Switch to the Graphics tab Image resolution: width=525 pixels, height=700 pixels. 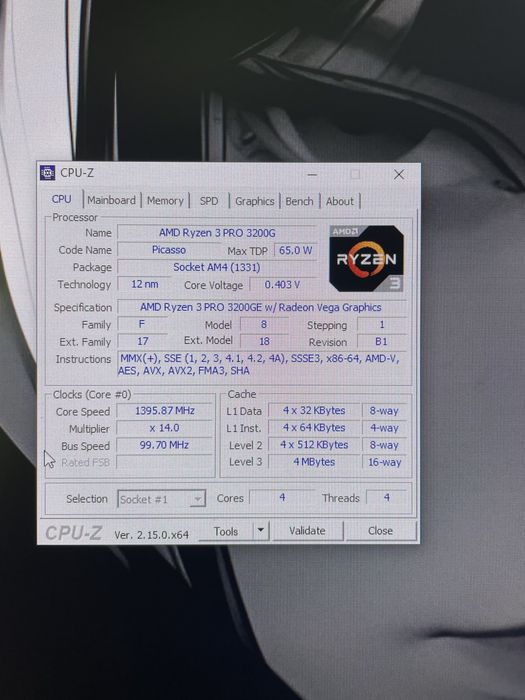254,201
